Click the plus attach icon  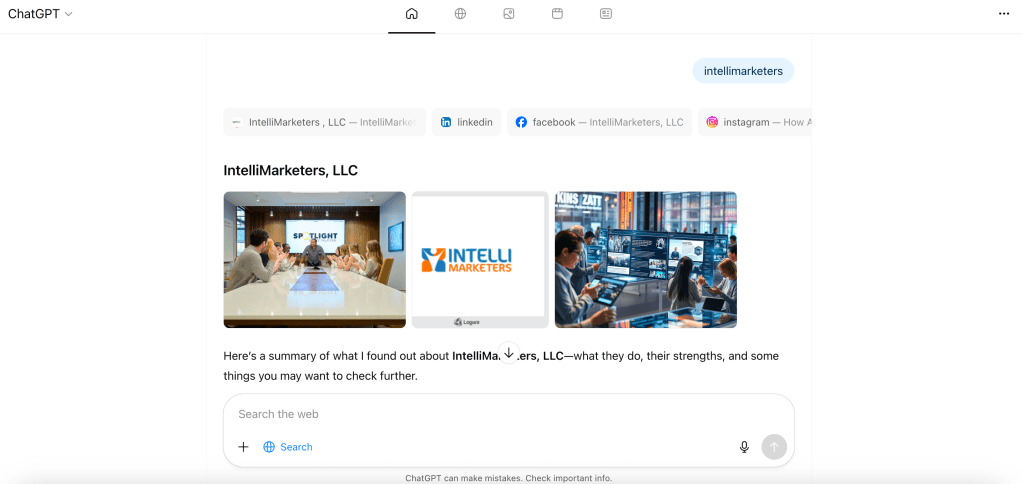(x=243, y=447)
